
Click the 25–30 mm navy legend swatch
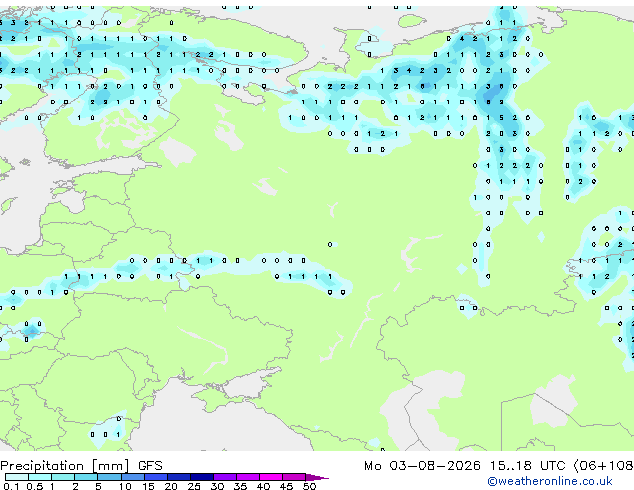201,477
